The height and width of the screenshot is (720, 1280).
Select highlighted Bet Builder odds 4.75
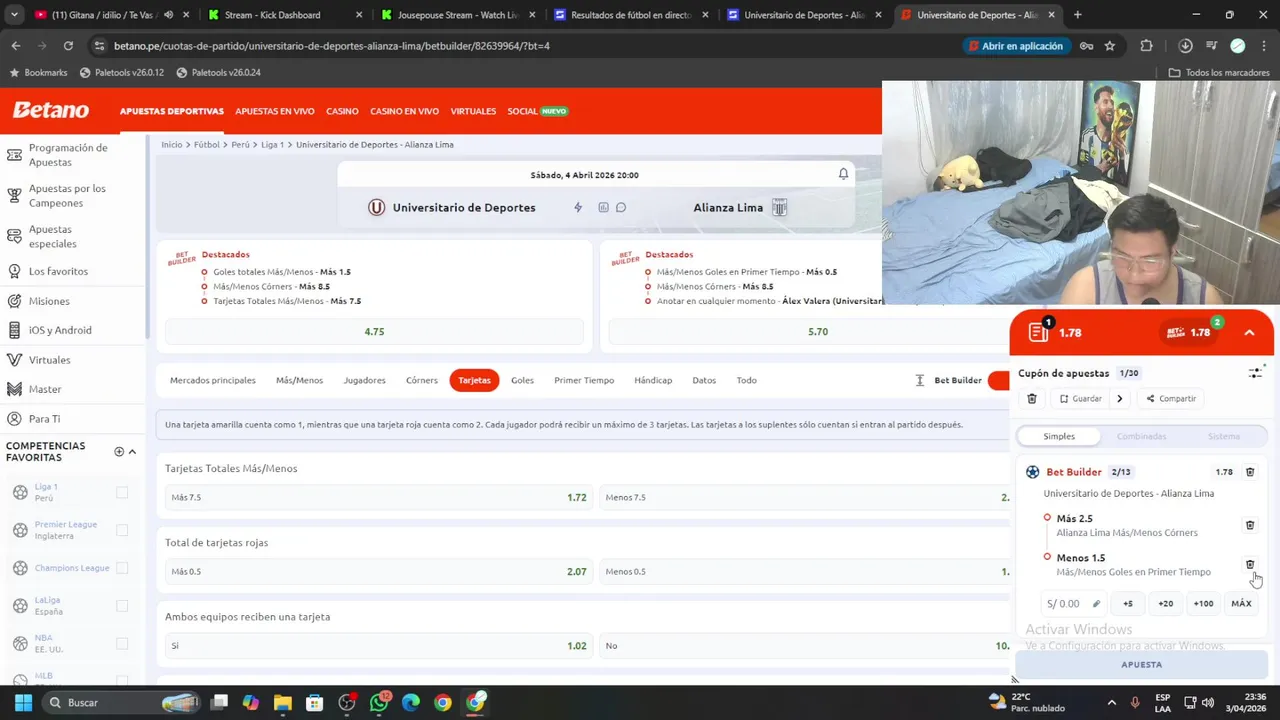pos(374,331)
